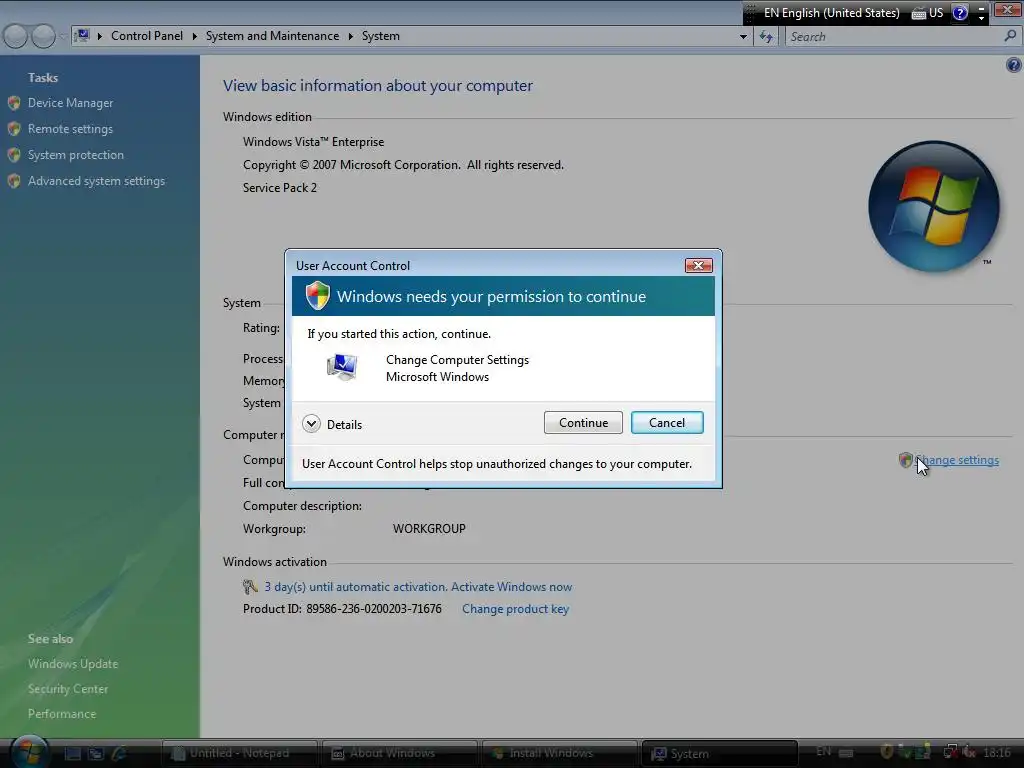1024x768 pixels.
Task: Click the Windows Vista Enterprise edition text
Action: 313,142
